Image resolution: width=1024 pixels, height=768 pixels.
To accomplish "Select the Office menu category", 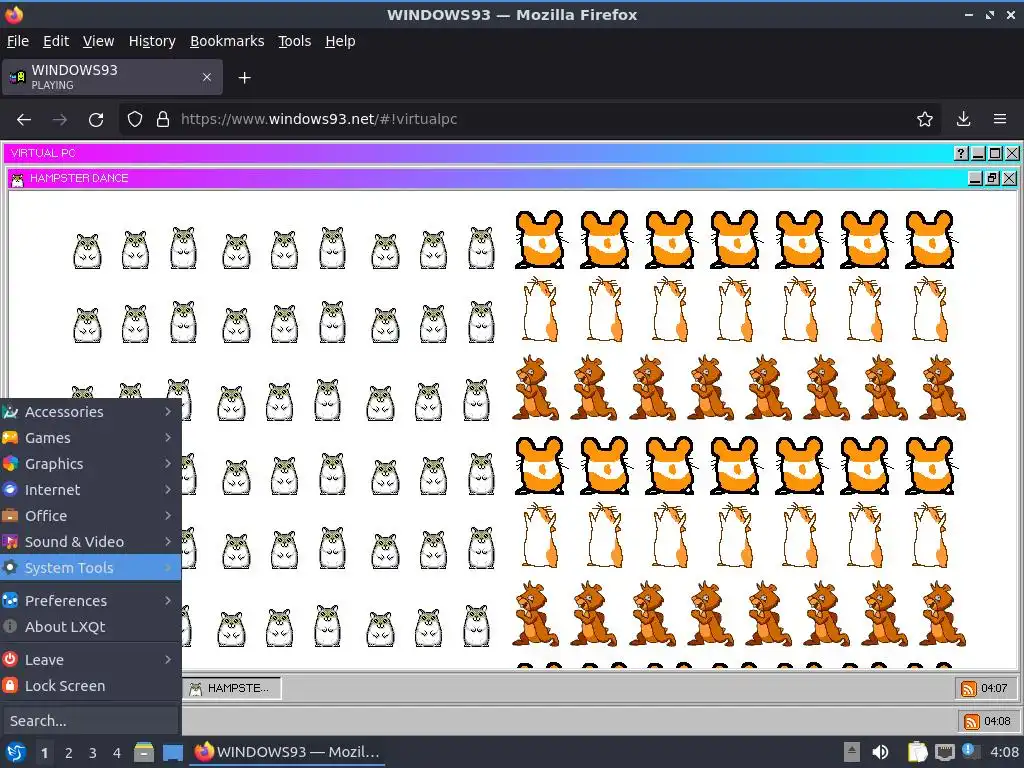I will [x=90, y=516].
